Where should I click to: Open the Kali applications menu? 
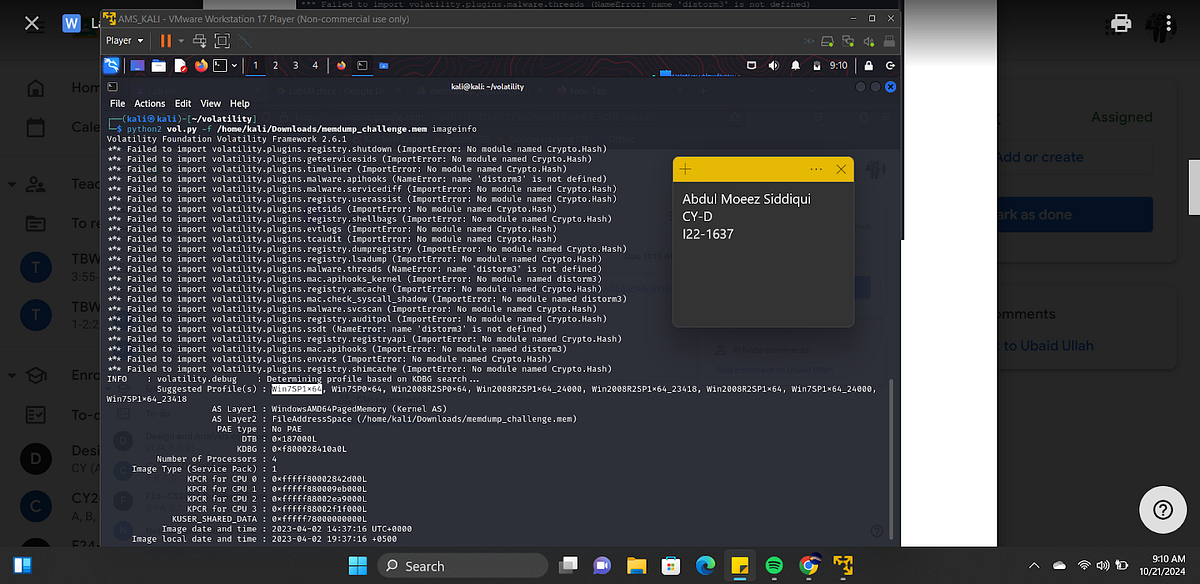(x=112, y=65)
